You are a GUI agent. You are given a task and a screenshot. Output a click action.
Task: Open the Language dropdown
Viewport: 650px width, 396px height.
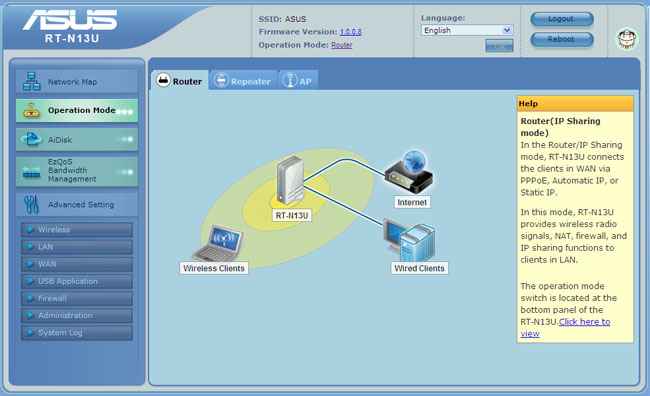[x=467, y=30]
